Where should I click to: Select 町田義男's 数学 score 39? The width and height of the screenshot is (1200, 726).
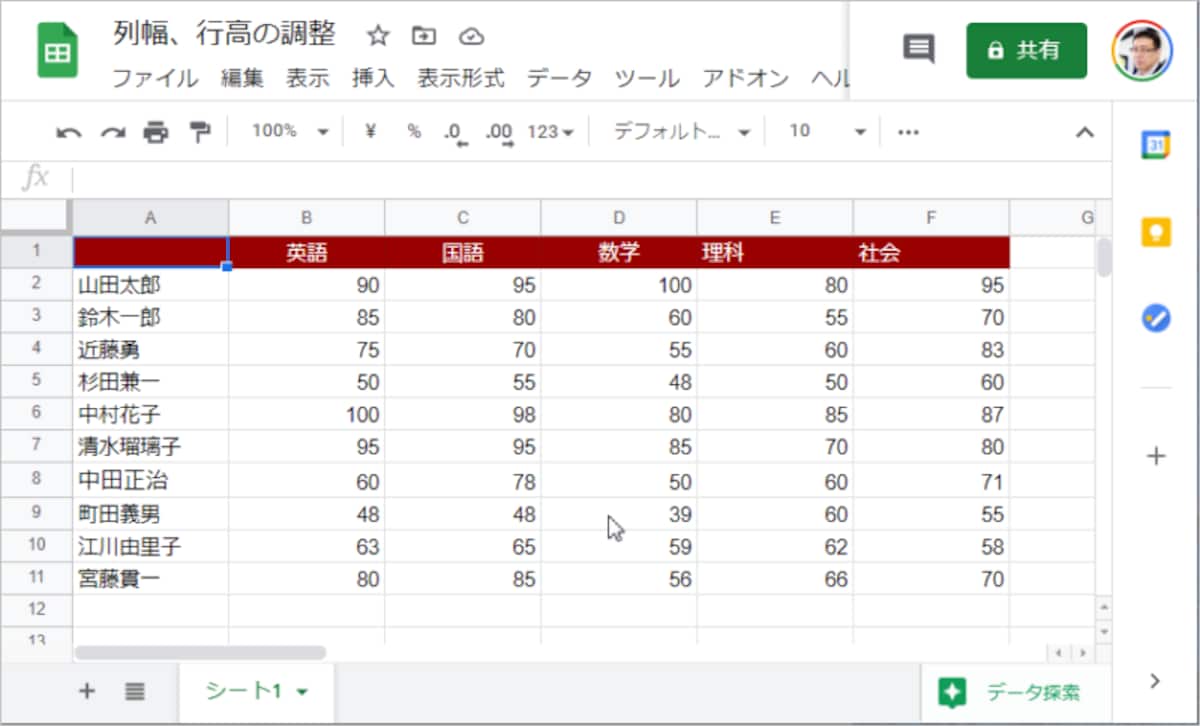[619, 514]
